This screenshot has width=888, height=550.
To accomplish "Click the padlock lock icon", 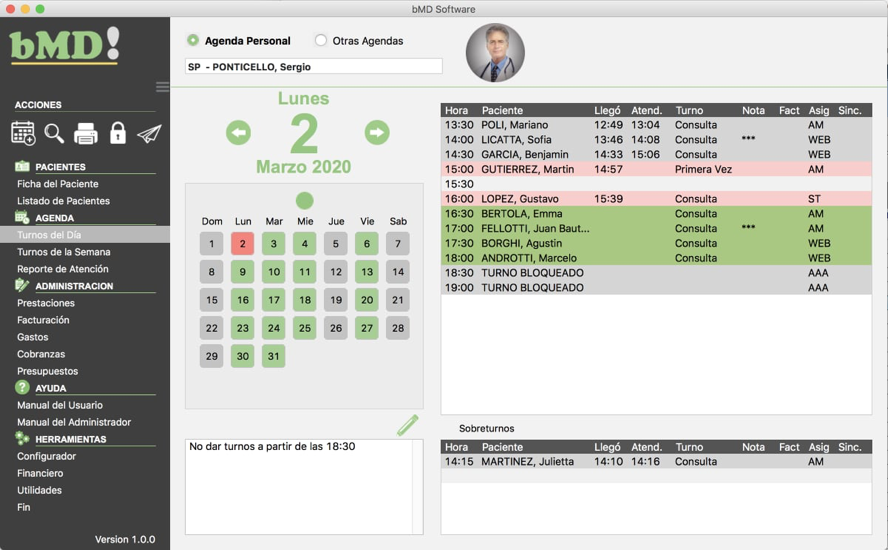I will coord(118,133).
